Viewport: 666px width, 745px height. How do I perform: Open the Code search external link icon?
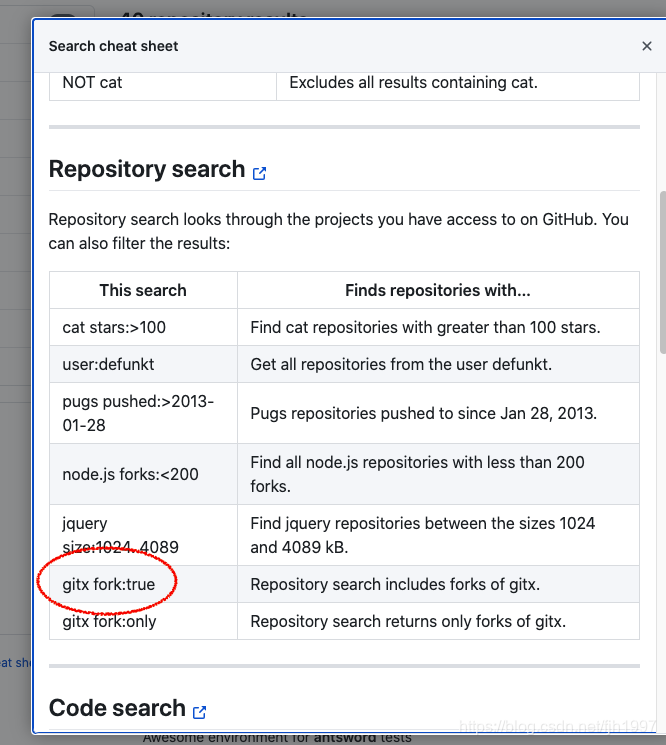pos(200,712)
